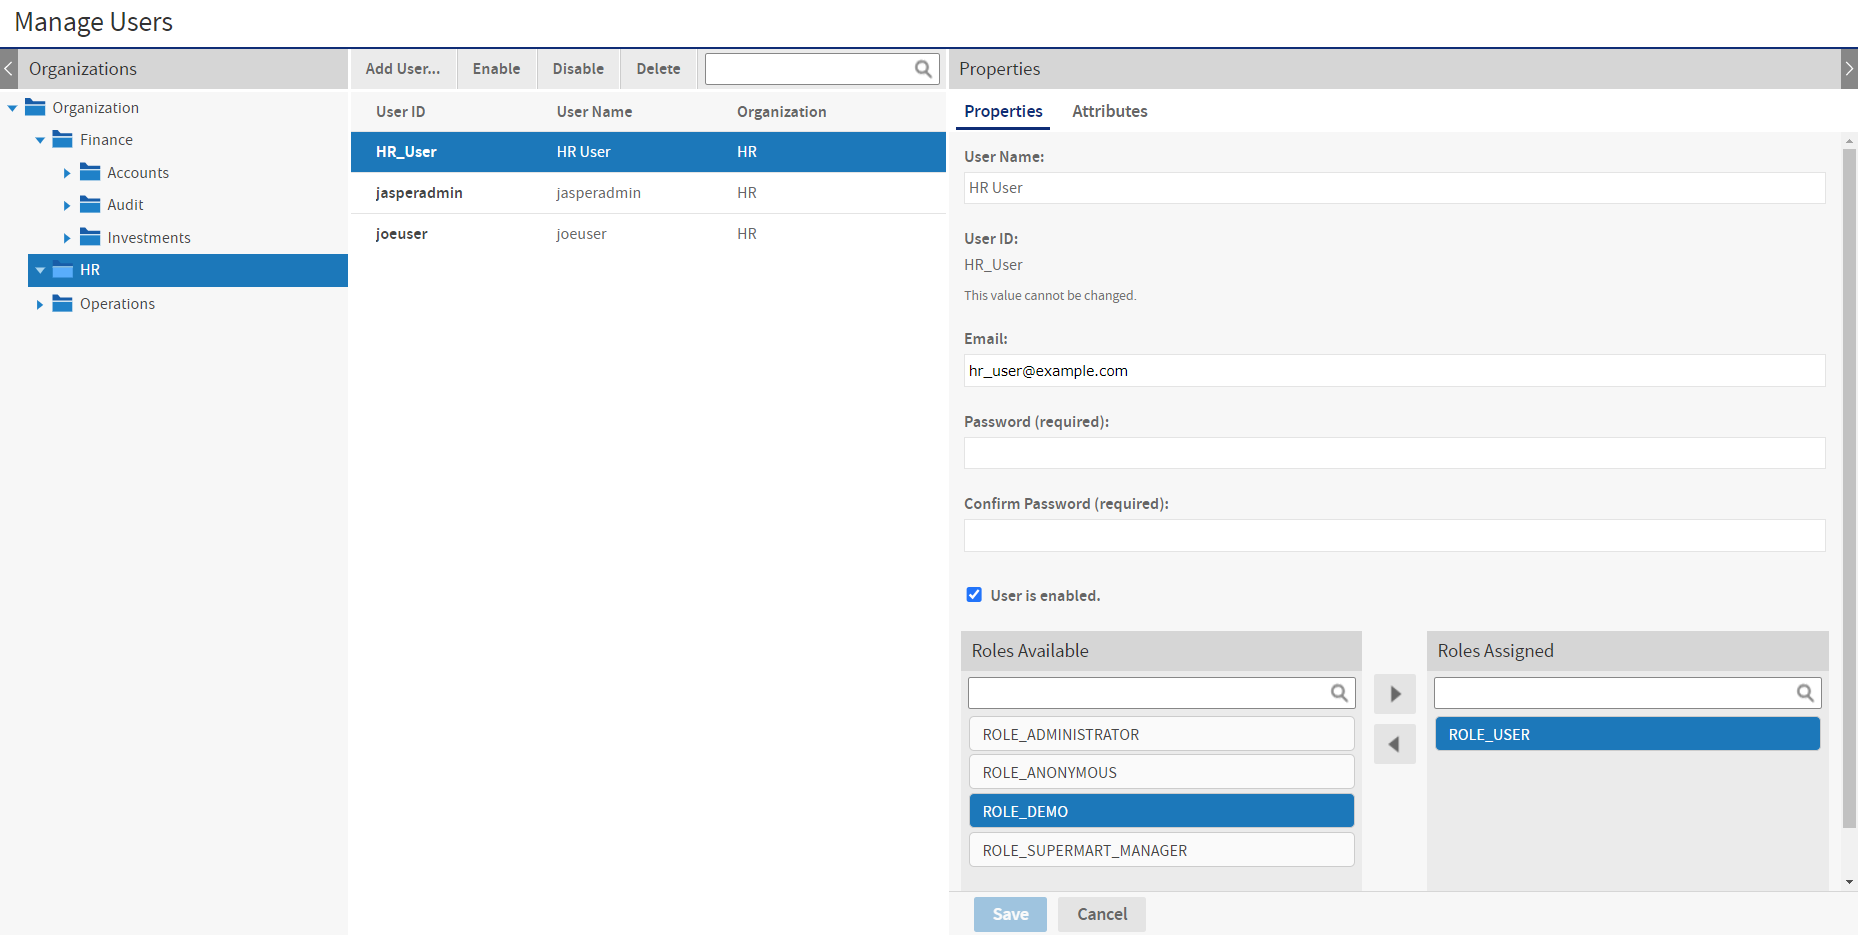Click the Delete button in the toolbar
The image size is (1858, 935).
(658, 69)
